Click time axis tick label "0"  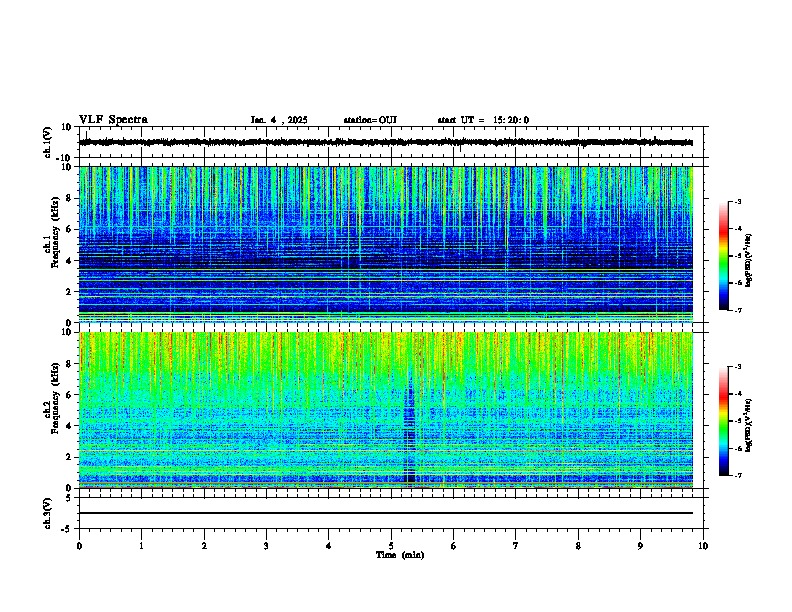(79, 546)
